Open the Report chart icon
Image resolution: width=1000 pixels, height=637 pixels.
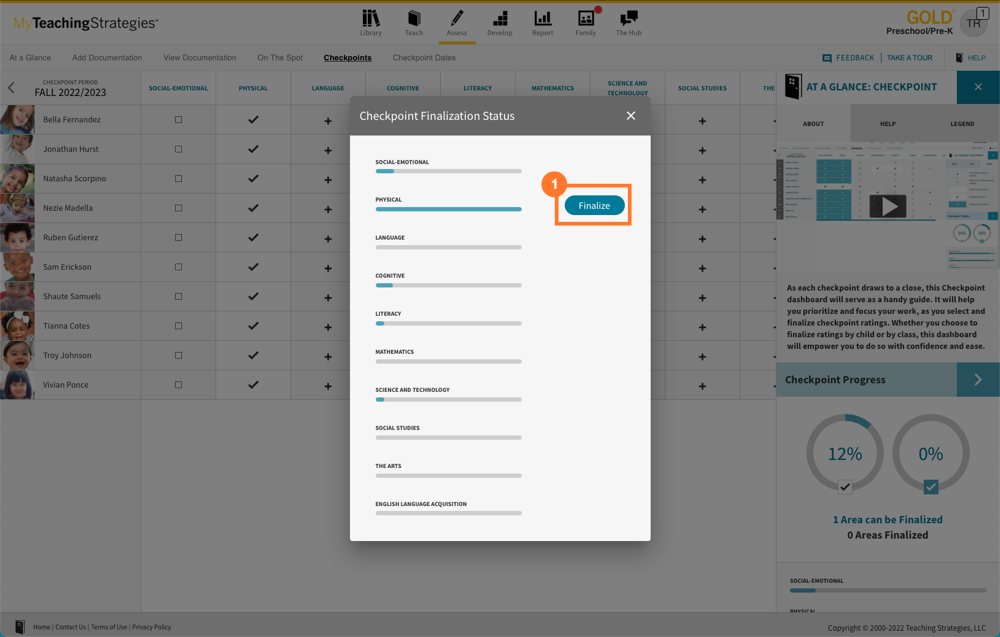pos(543,22)
